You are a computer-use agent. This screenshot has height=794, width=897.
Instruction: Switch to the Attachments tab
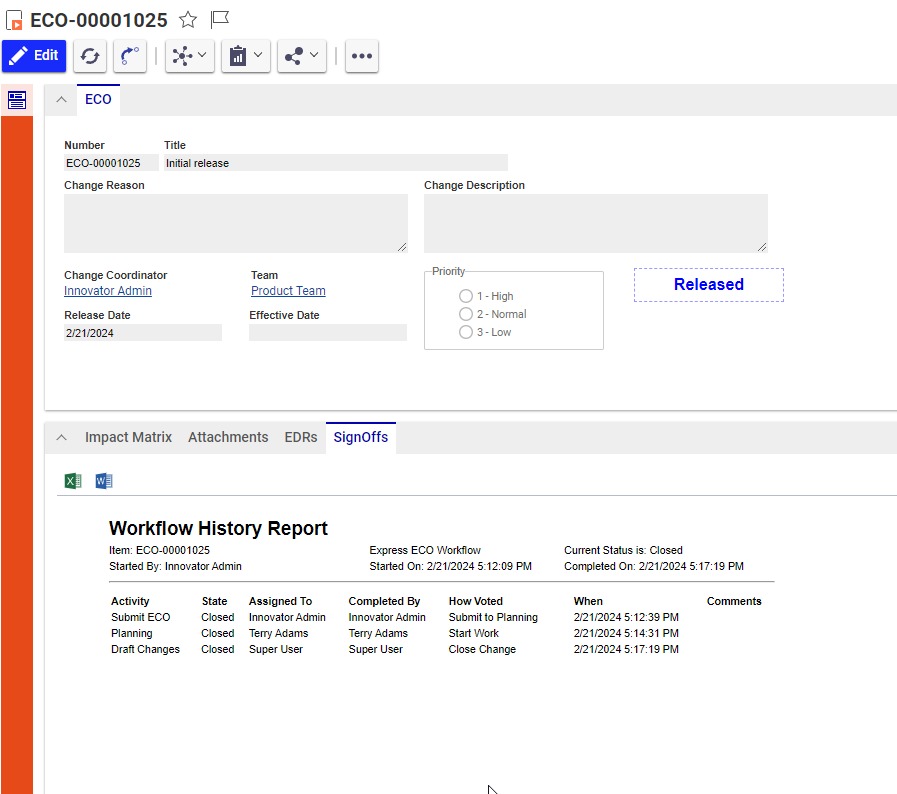228,438
